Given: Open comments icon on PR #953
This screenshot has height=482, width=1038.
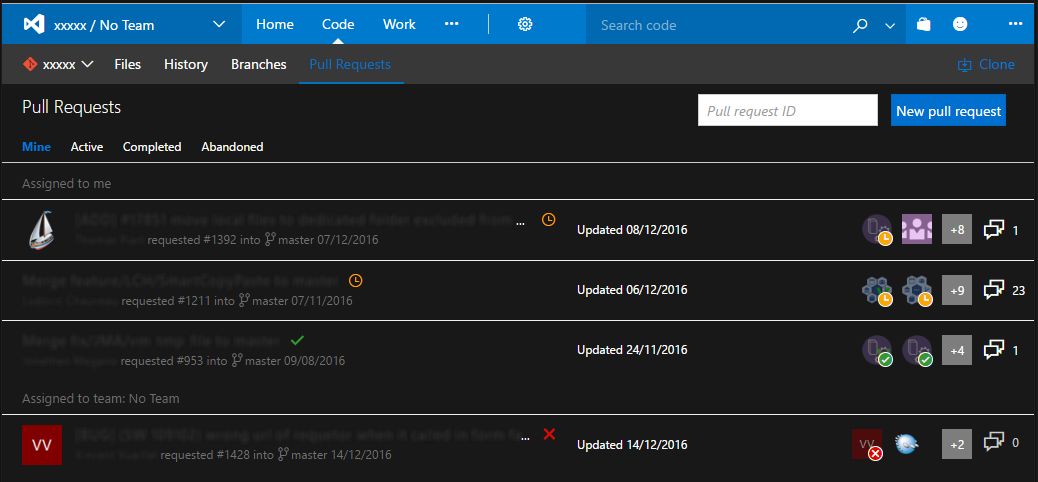Looking at the screenshot, I should pyautogui.click(x=994, y=350).
